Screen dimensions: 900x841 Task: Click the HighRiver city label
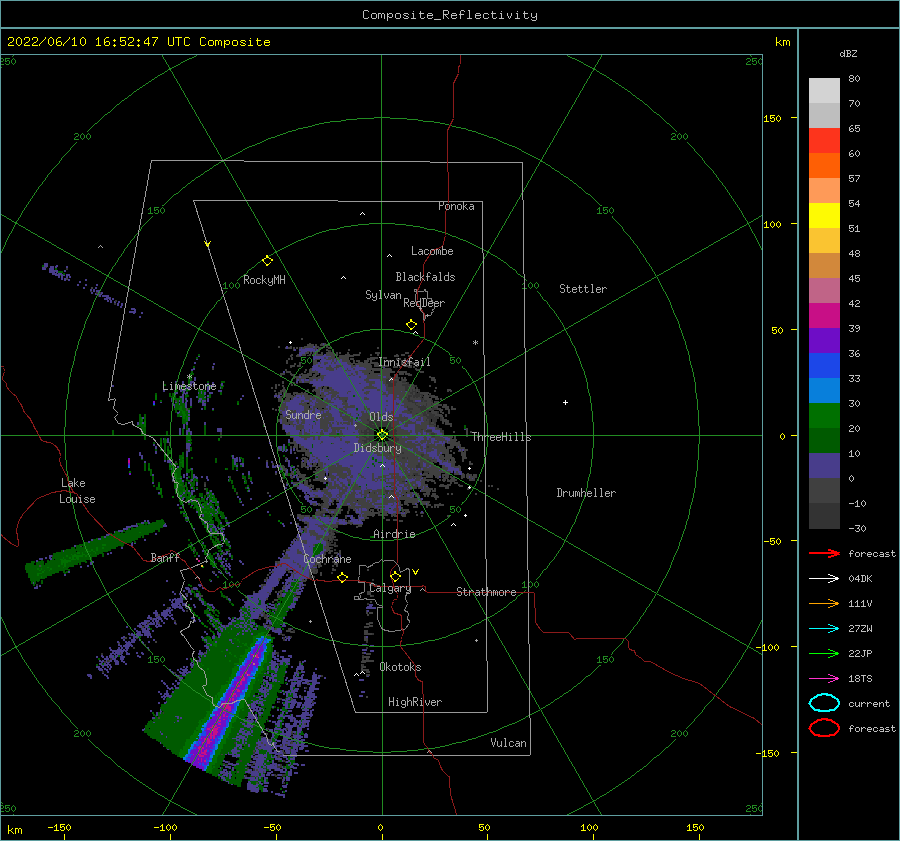point(415,702)
